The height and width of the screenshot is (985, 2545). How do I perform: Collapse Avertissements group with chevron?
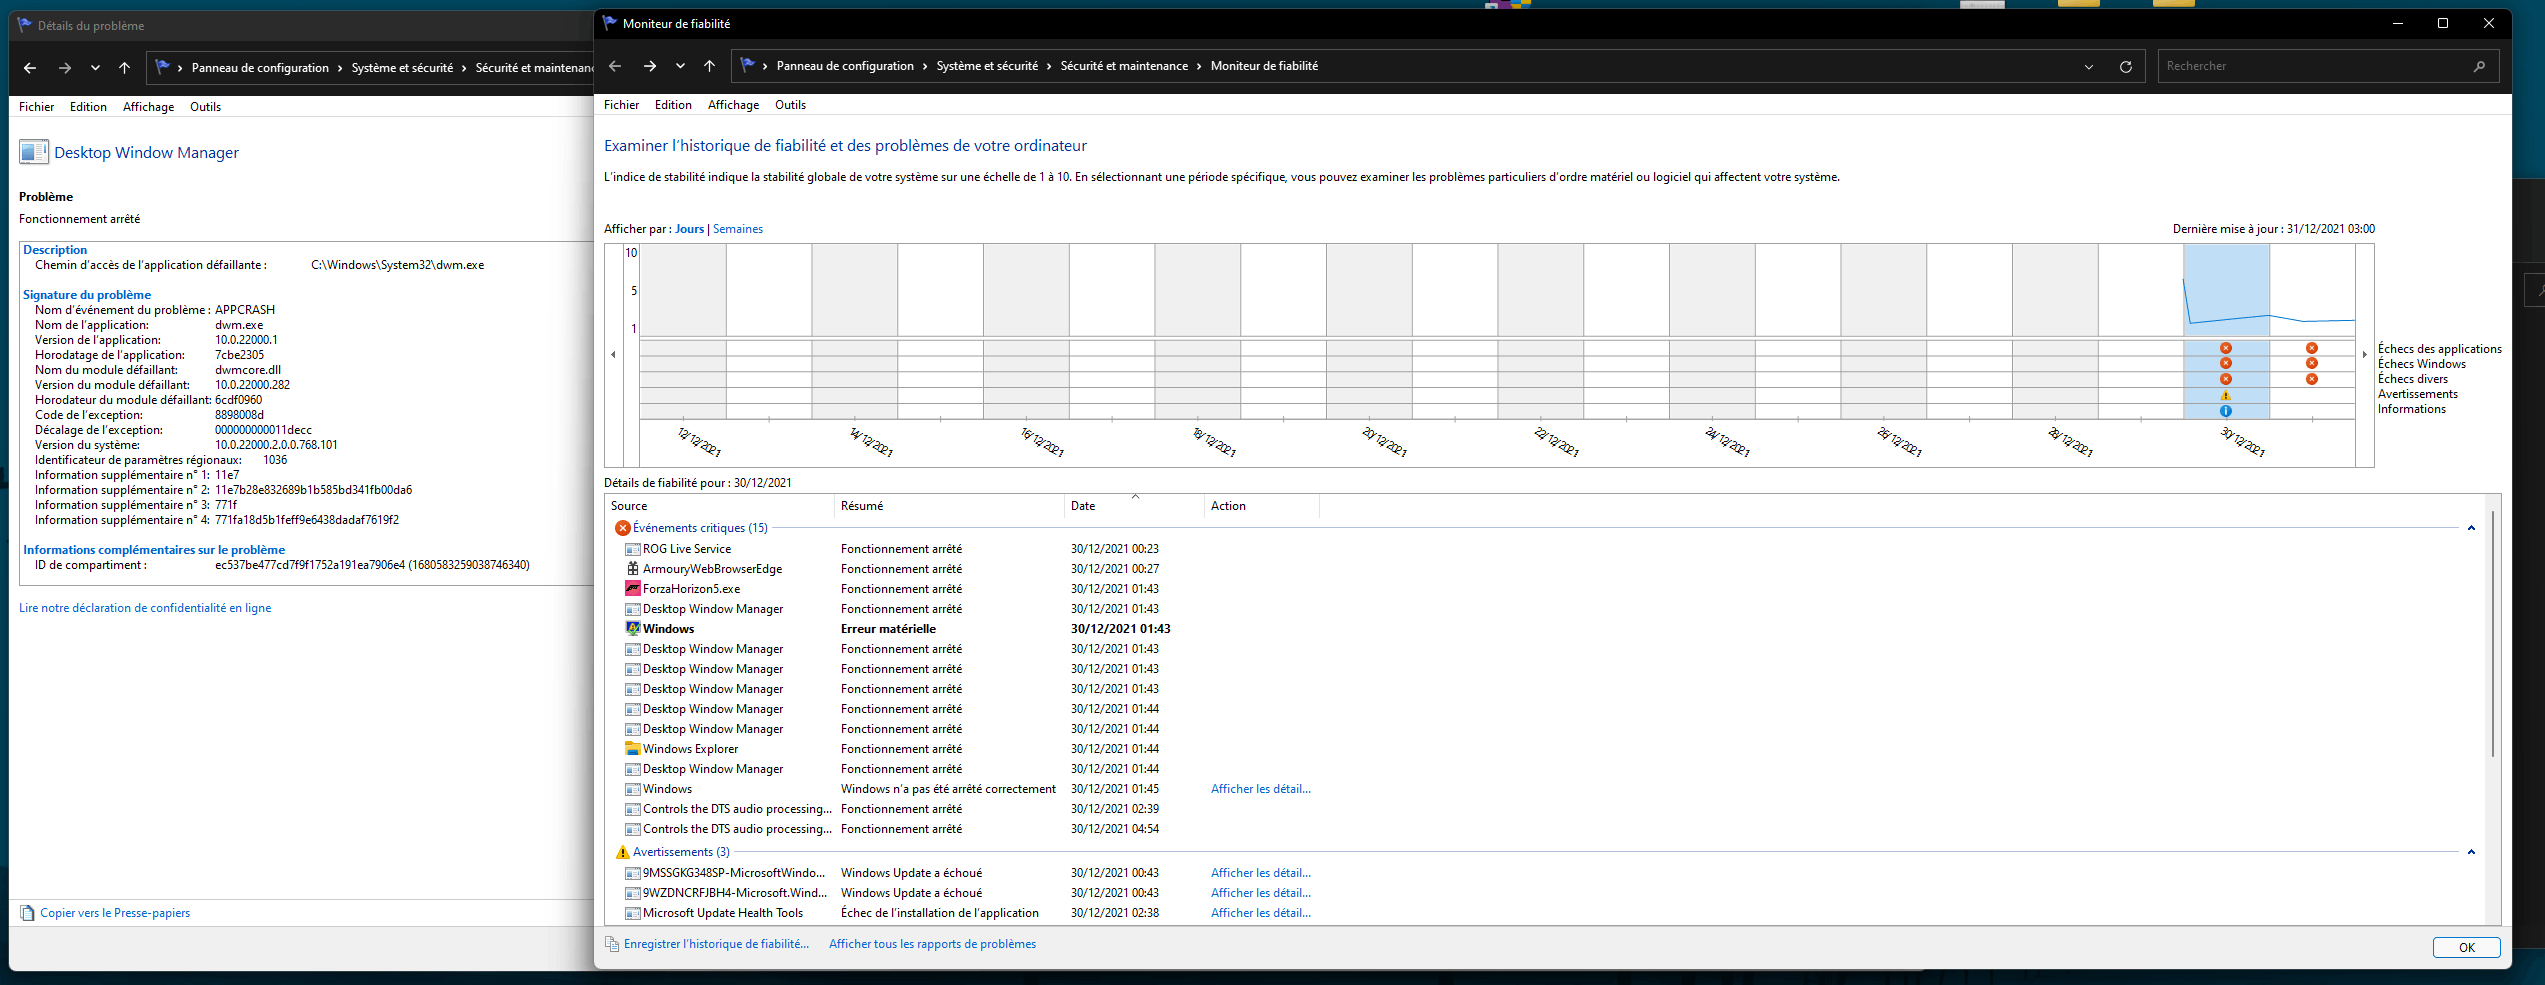2471,852
